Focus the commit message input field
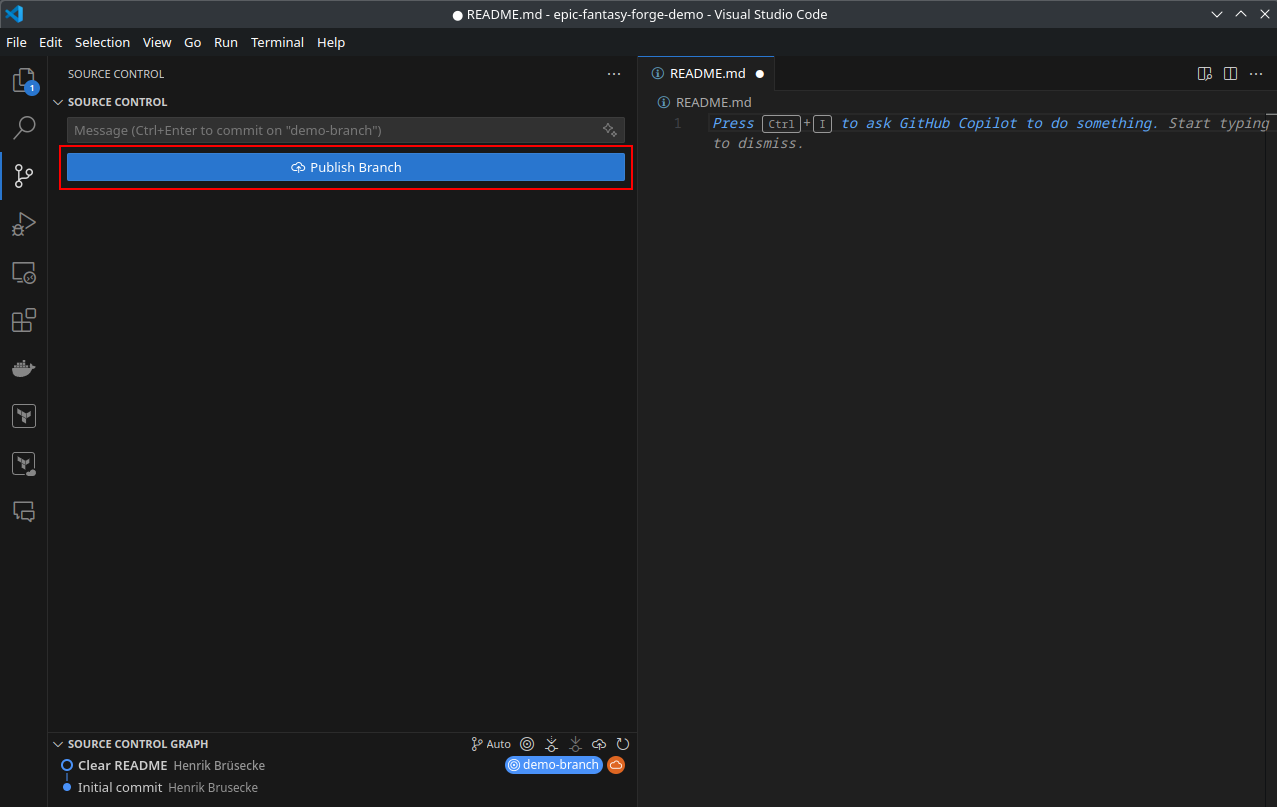The width and height of the screenshot is (1277, 807). pyautogui.click(x=346, y=130)
